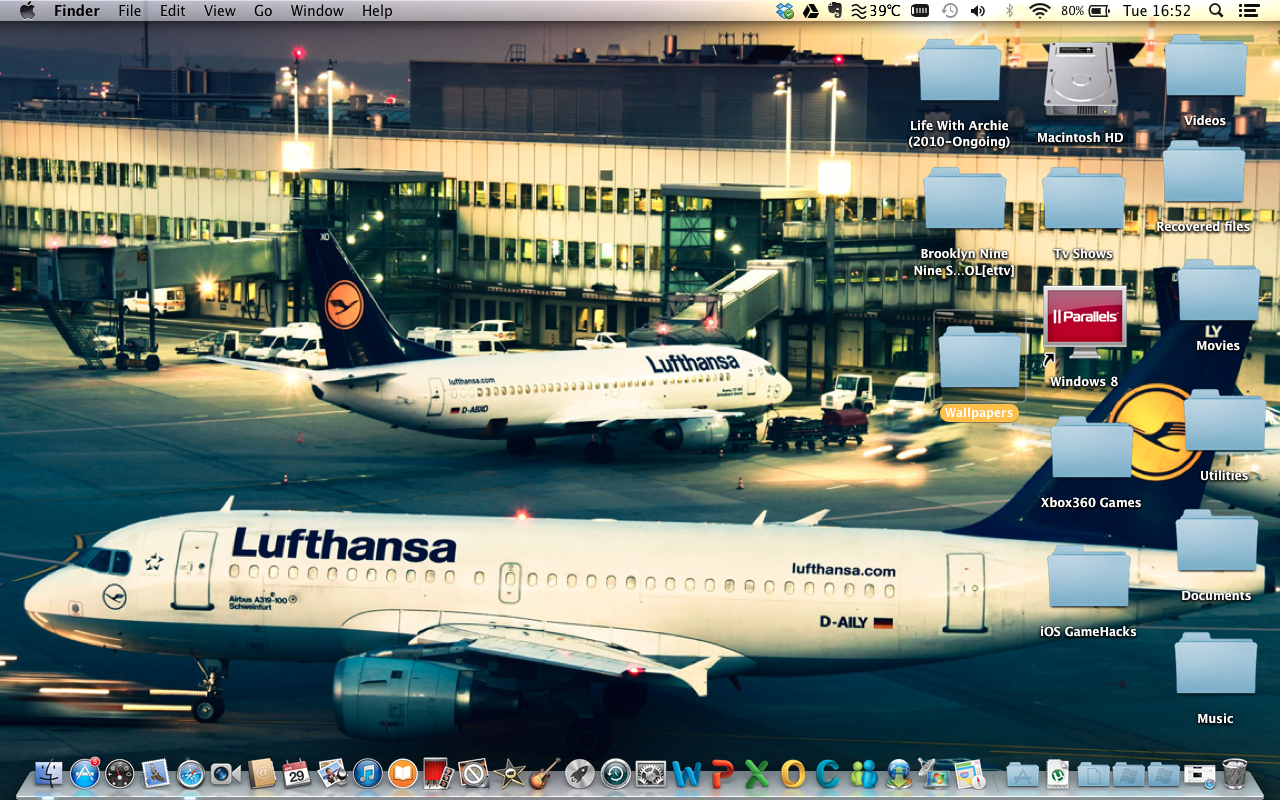Select the Life With Archie folder
Image resolution: width=1280 pixels, height=800 pixels.
[x=959, y=72]
